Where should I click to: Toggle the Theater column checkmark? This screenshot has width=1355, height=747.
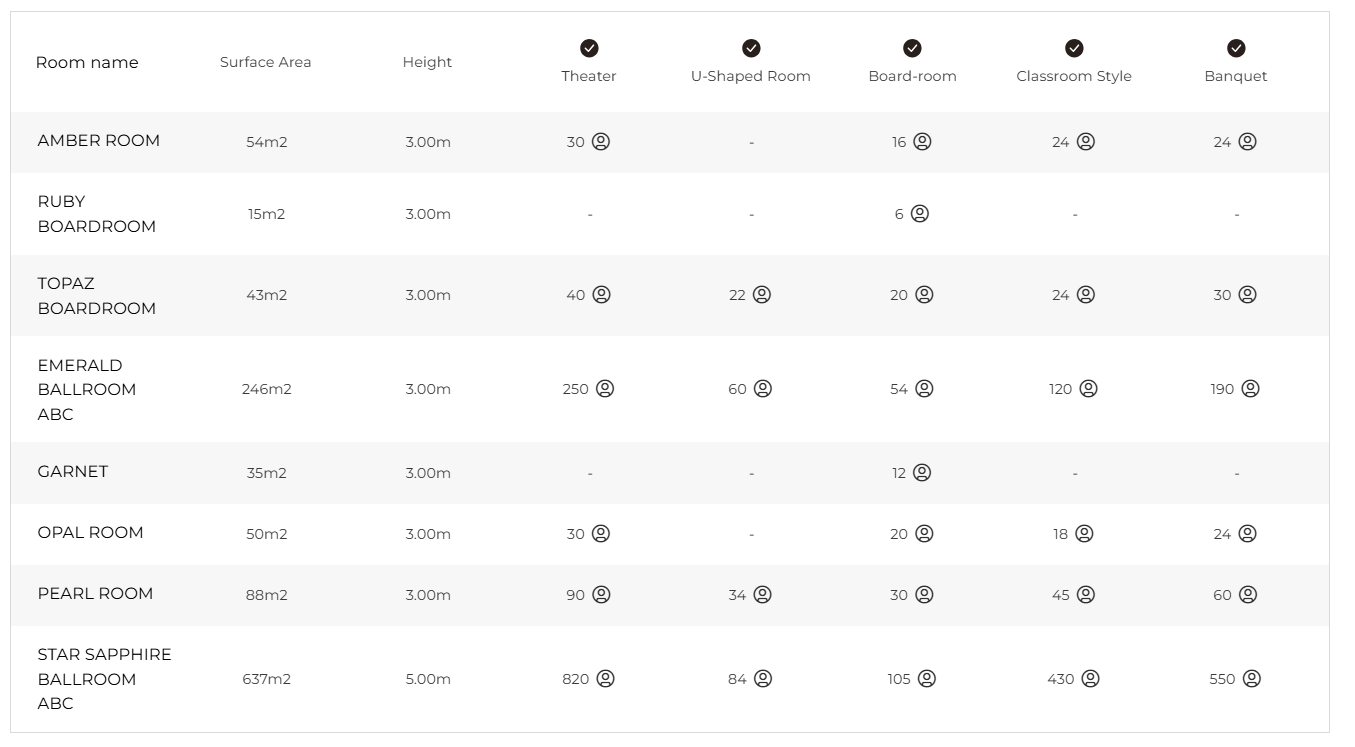(x=589, y=48)
